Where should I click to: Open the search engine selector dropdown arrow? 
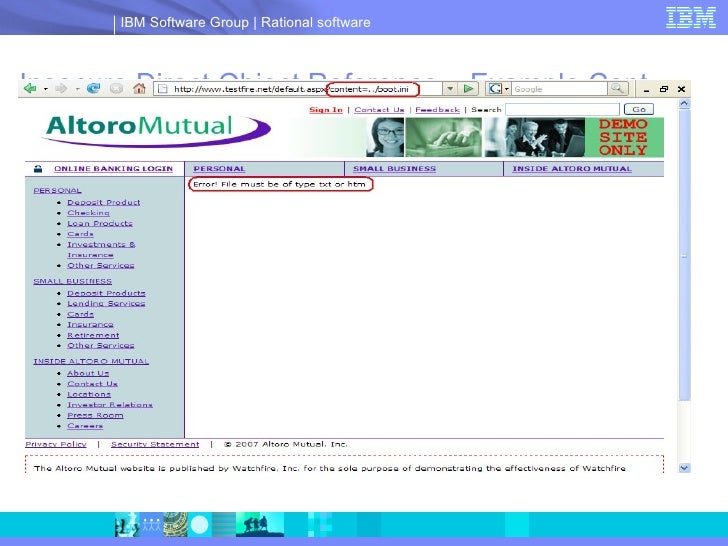coord(507,89)
